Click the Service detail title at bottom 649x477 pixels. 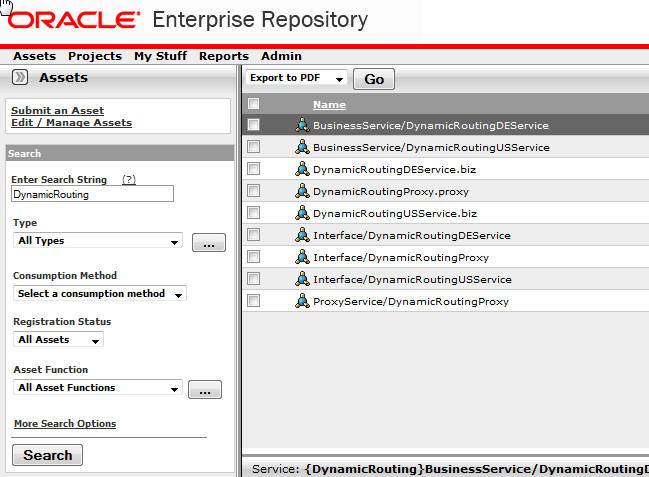pos(450,469)
